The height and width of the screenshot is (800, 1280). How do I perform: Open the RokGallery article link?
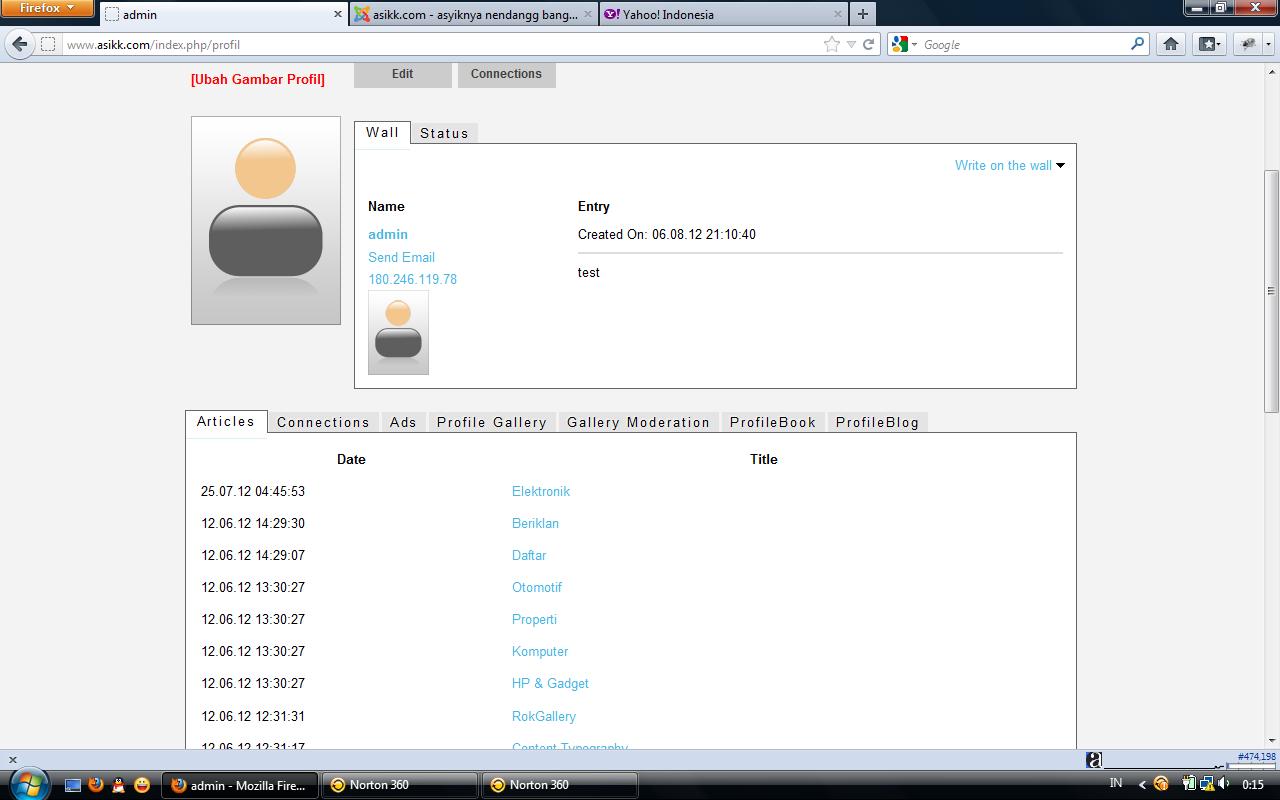pyautogui.click(x=544, y=716)
